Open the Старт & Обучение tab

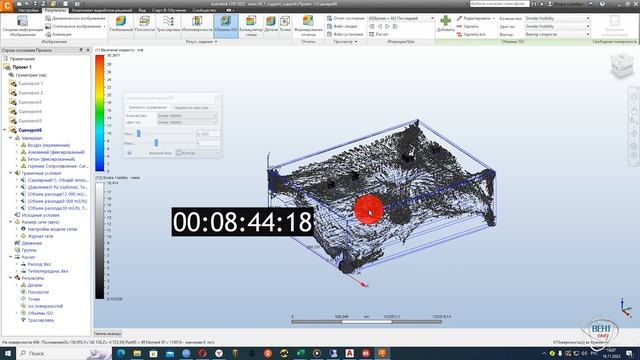[169, 10]
